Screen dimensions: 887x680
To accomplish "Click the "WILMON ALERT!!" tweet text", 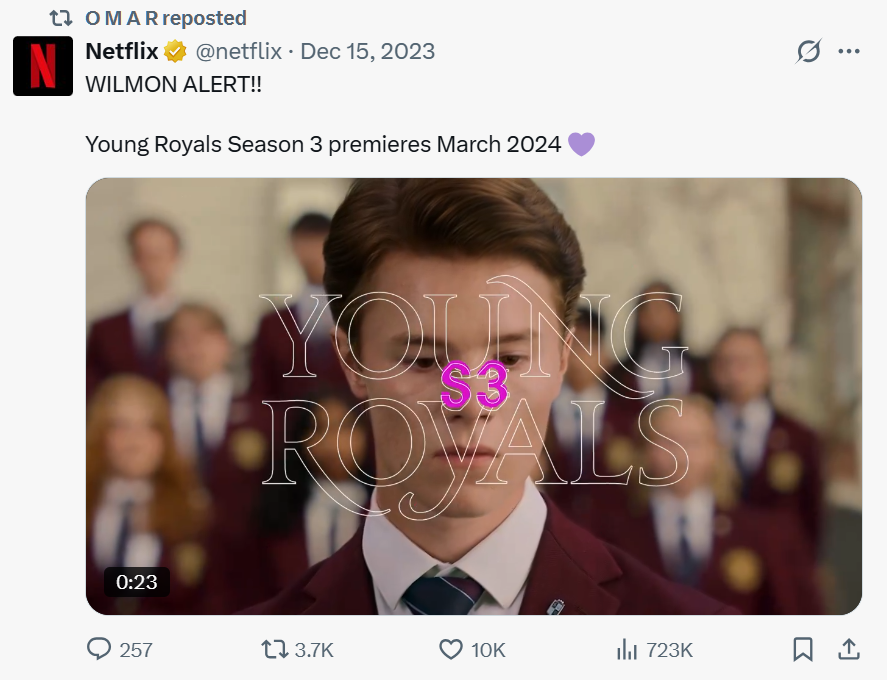I will [173, 84].
